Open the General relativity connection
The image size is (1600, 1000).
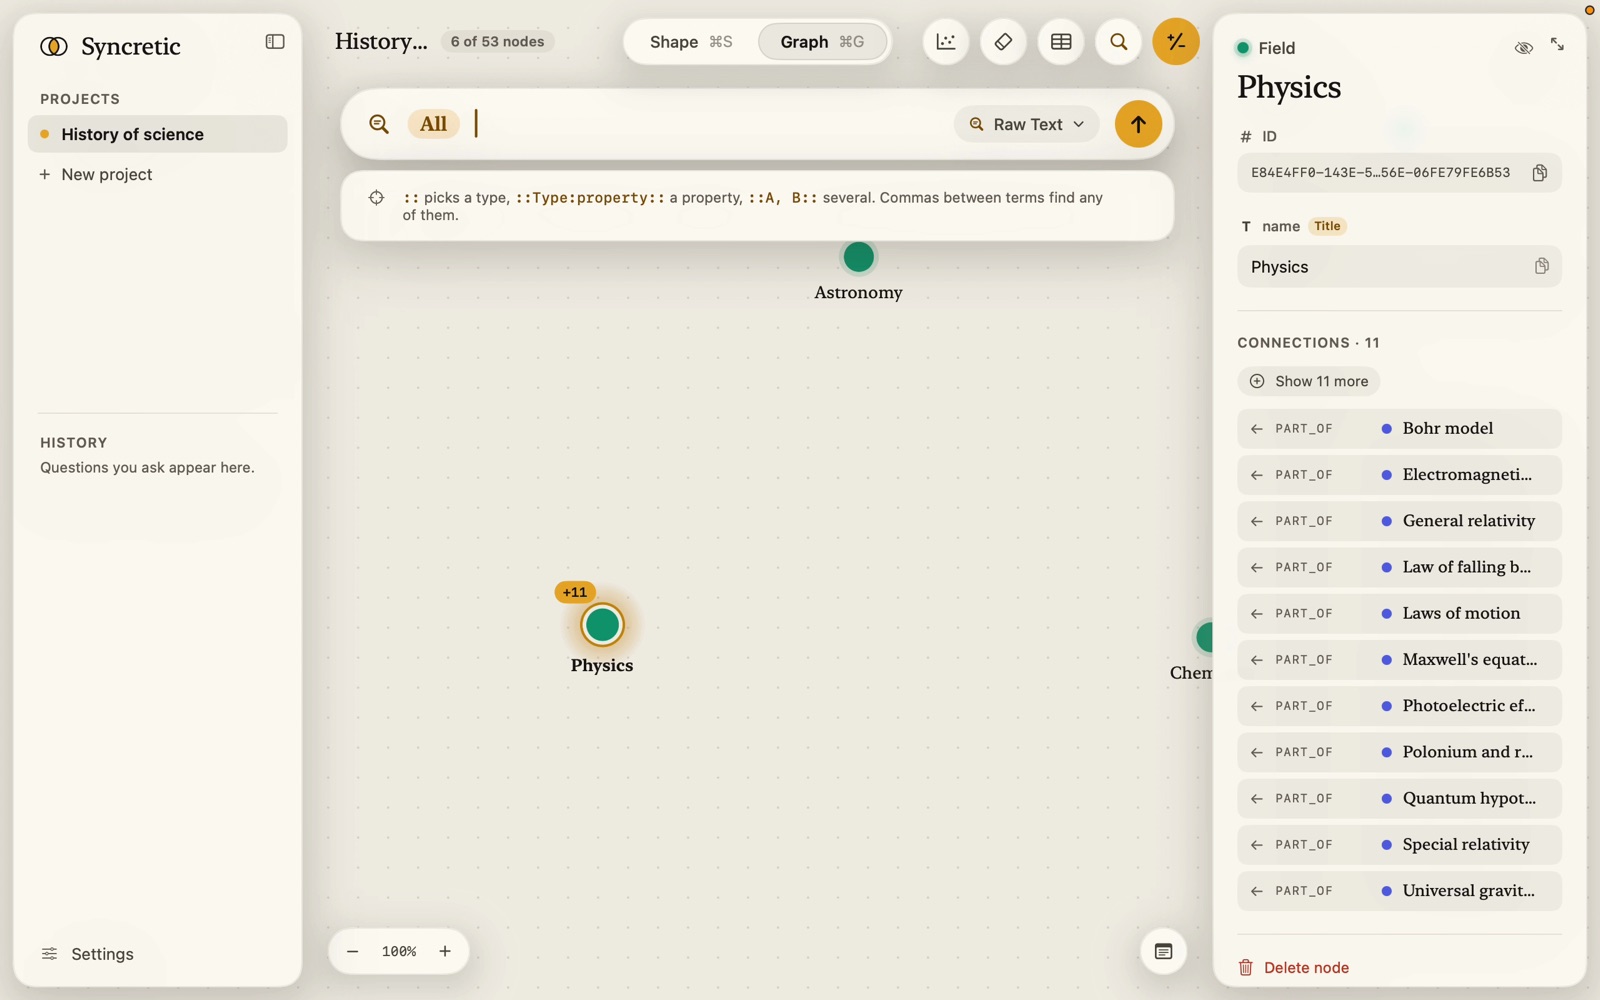click(x=1399, y=521)
